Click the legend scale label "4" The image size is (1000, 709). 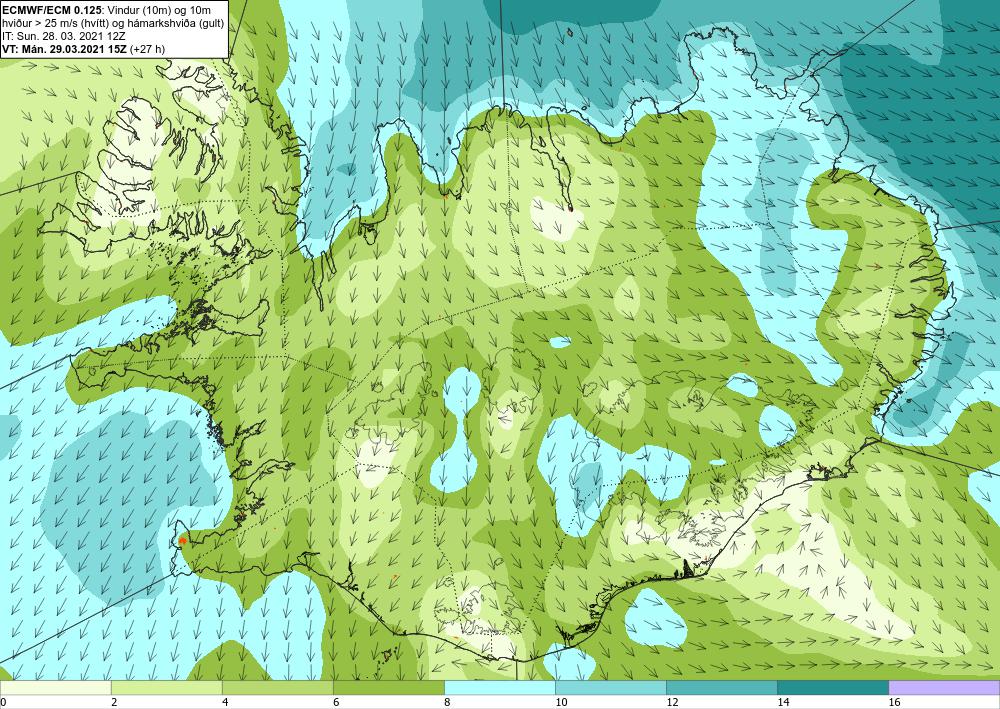coord(226,703)
